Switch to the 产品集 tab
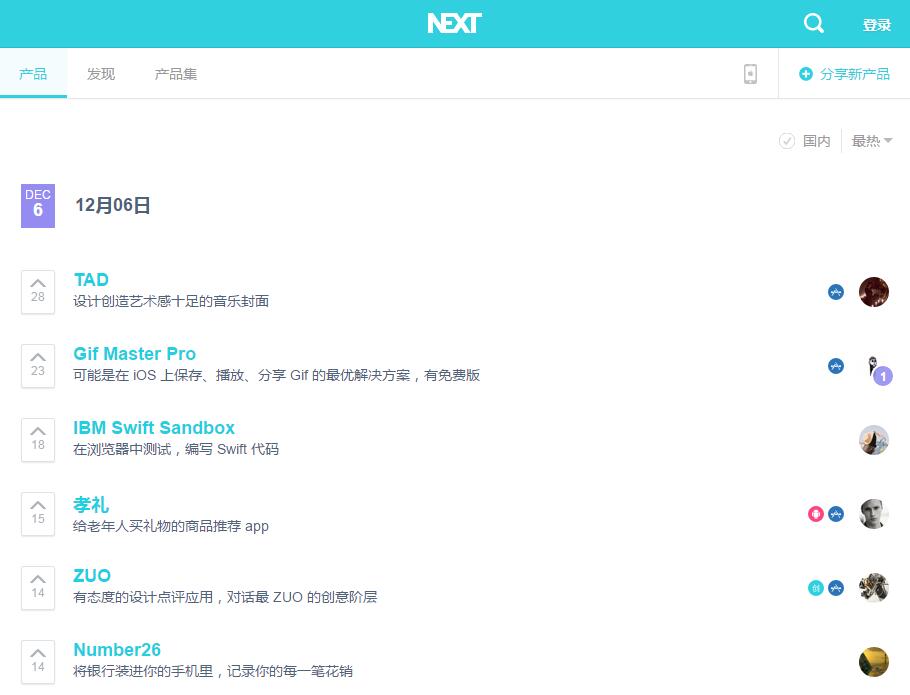 point(175,73)
